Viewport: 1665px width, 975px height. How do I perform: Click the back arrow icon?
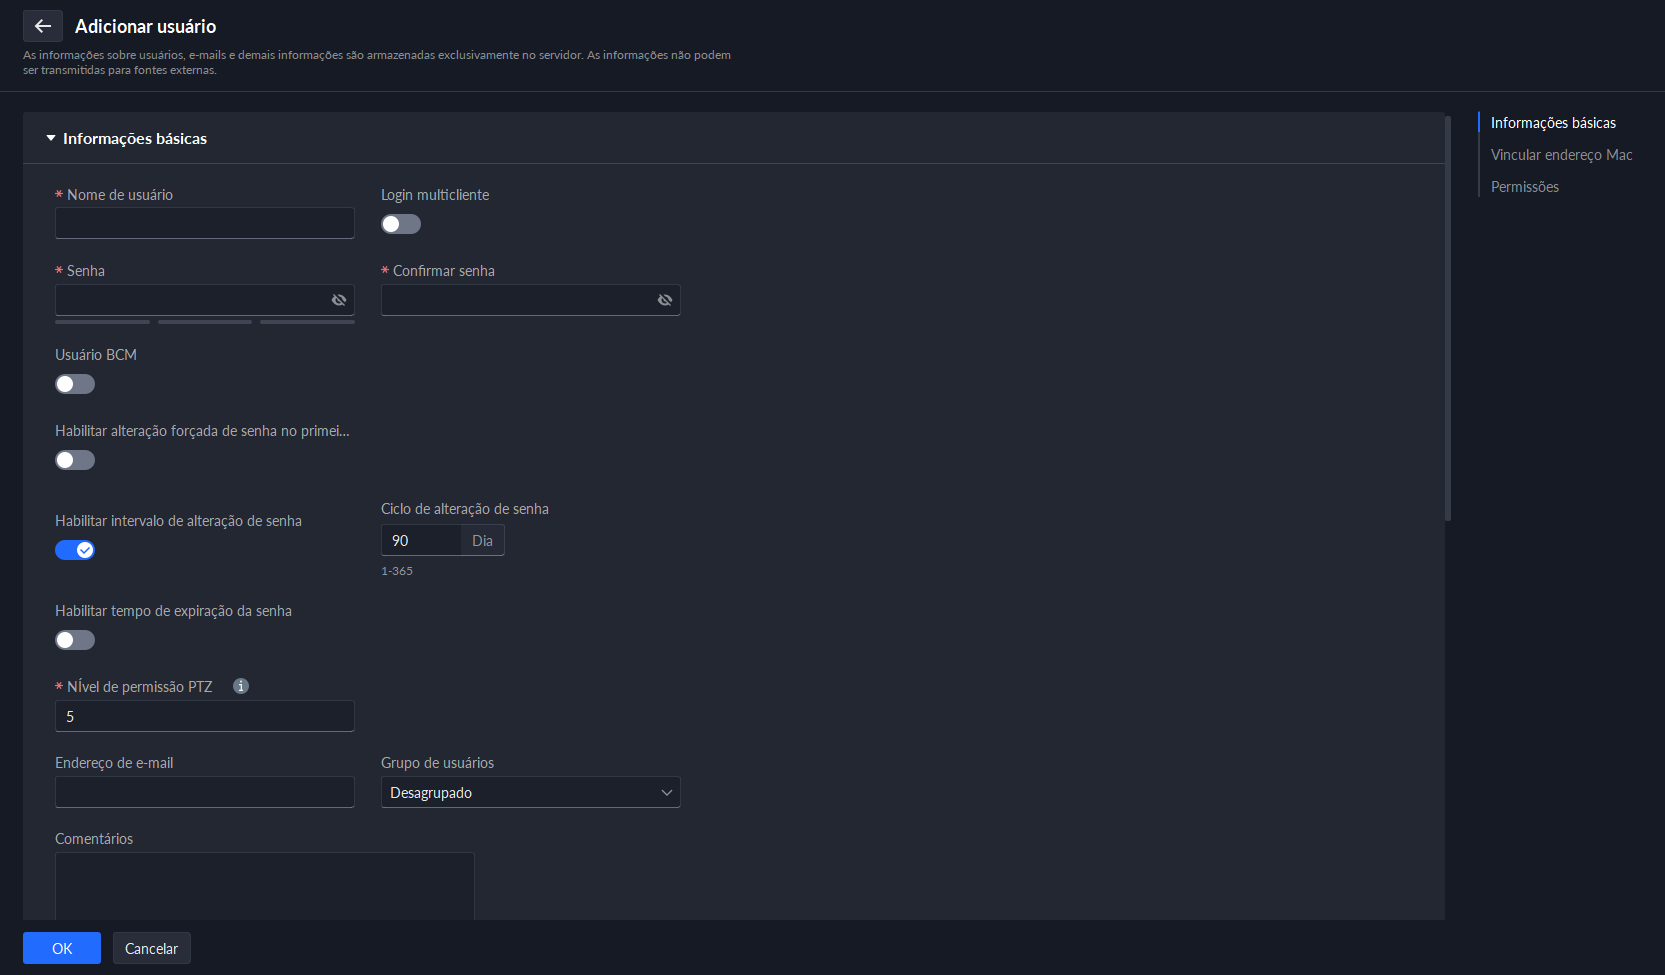click(43, 26)
